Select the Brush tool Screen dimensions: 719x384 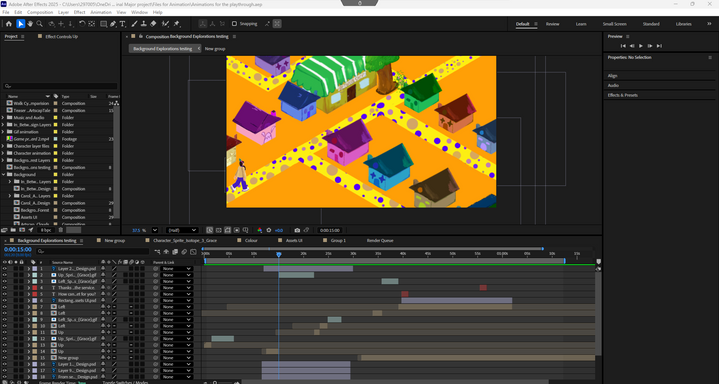click(x=134, y=24)
